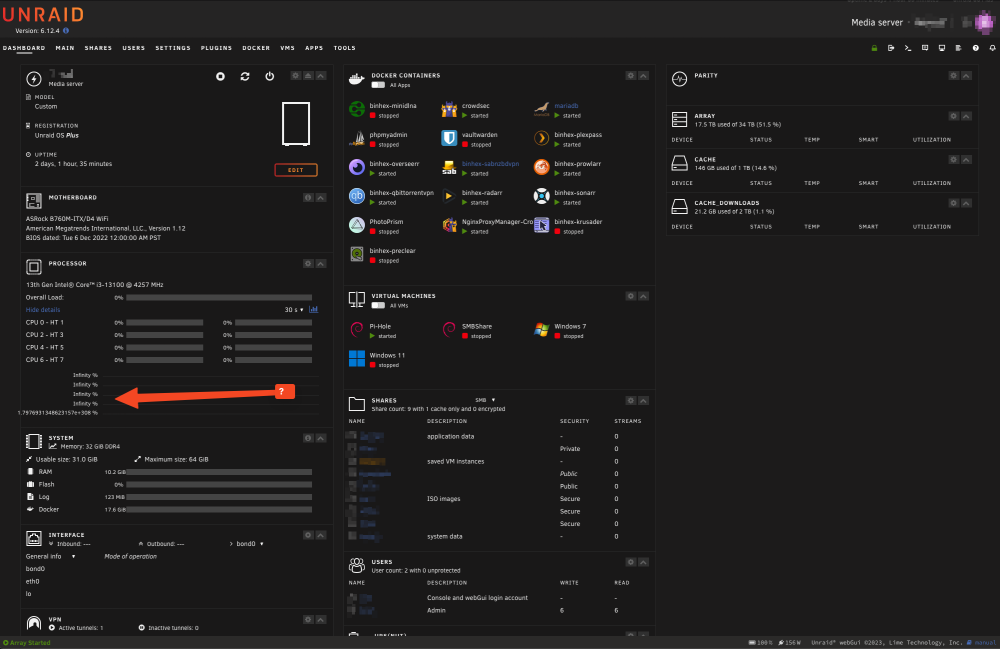Viewport: 1000px width, 649px height.
Task: Open the 30 s interval dropdown
Action: tap(294, 310)
